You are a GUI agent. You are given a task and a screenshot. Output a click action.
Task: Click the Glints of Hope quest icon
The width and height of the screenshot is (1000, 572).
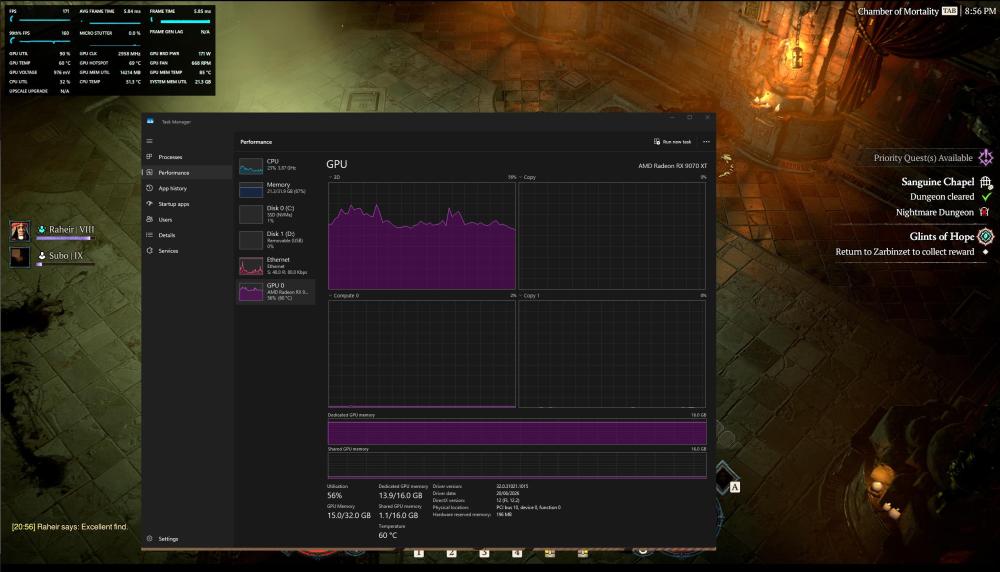pos(985,237)
